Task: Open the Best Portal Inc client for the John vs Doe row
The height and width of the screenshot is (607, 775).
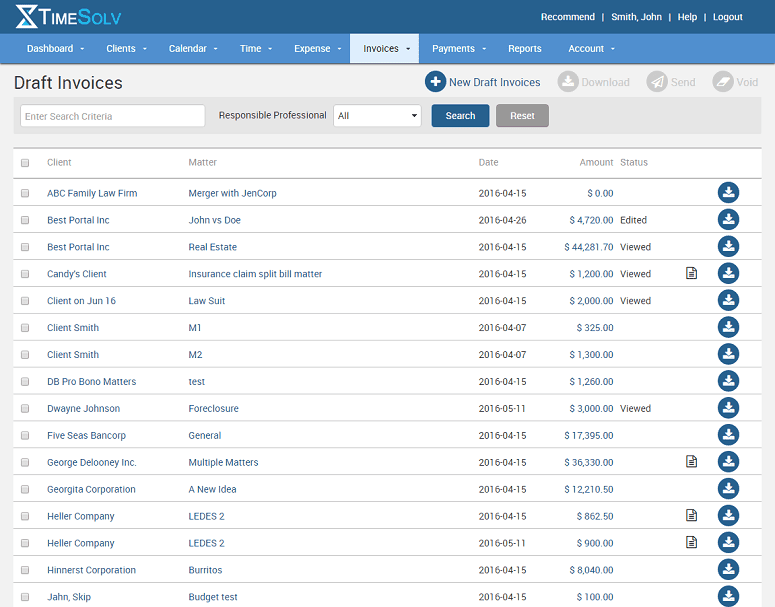Action: (78, 220)
